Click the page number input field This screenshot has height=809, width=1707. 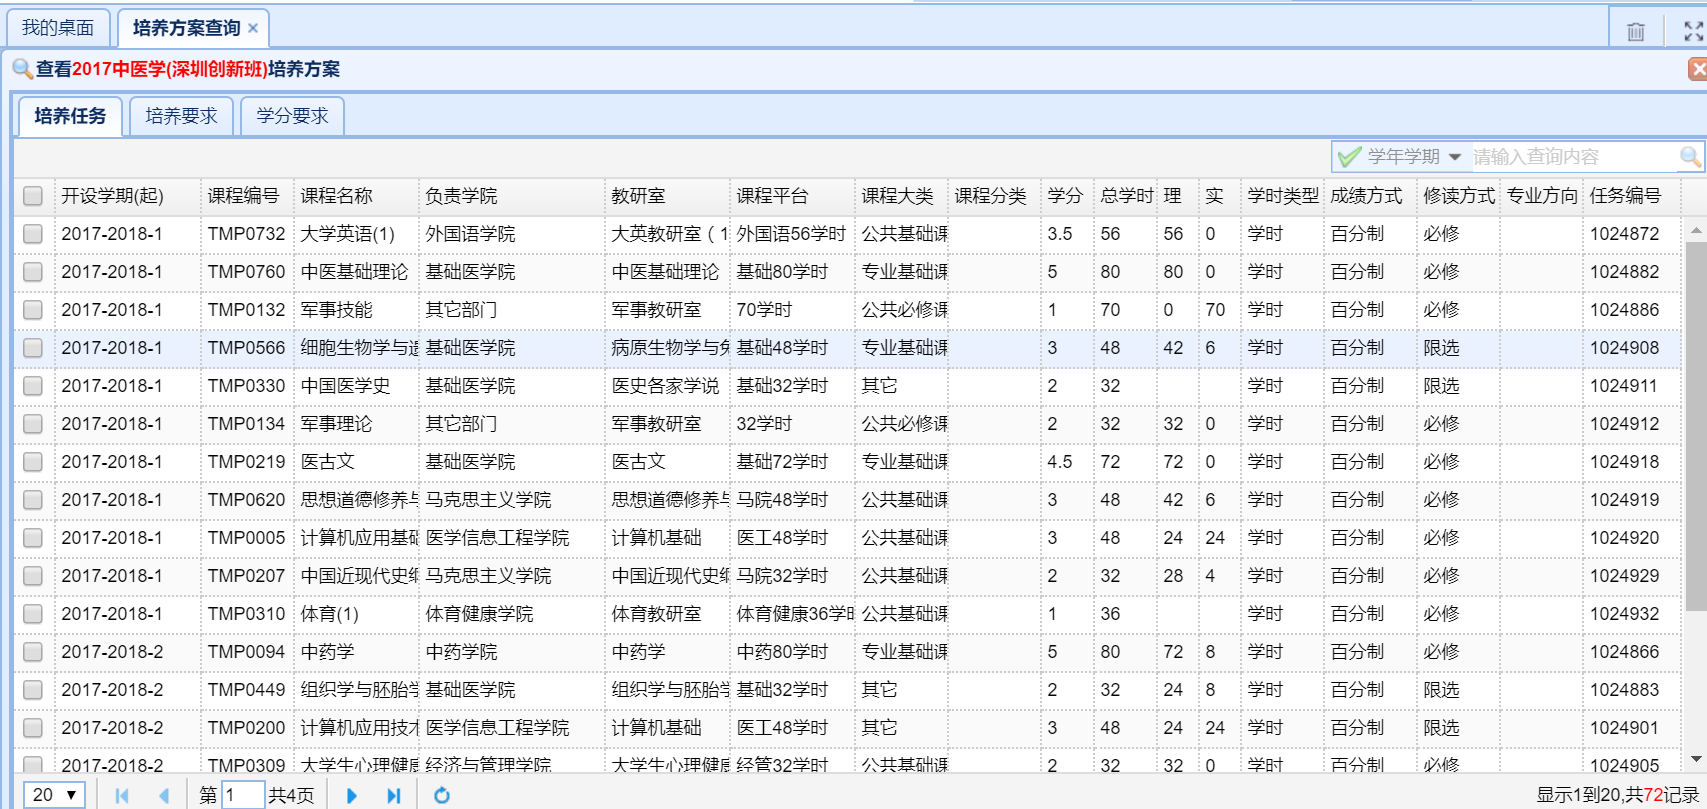pyautogui.click(x=242, y=795)
